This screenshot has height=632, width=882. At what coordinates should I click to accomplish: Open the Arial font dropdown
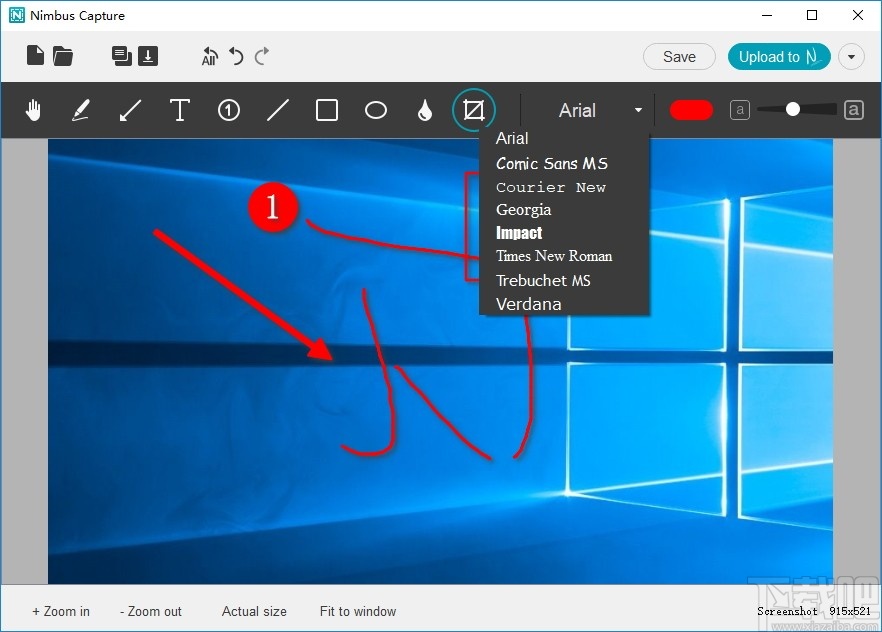click(x=638, y=110)
